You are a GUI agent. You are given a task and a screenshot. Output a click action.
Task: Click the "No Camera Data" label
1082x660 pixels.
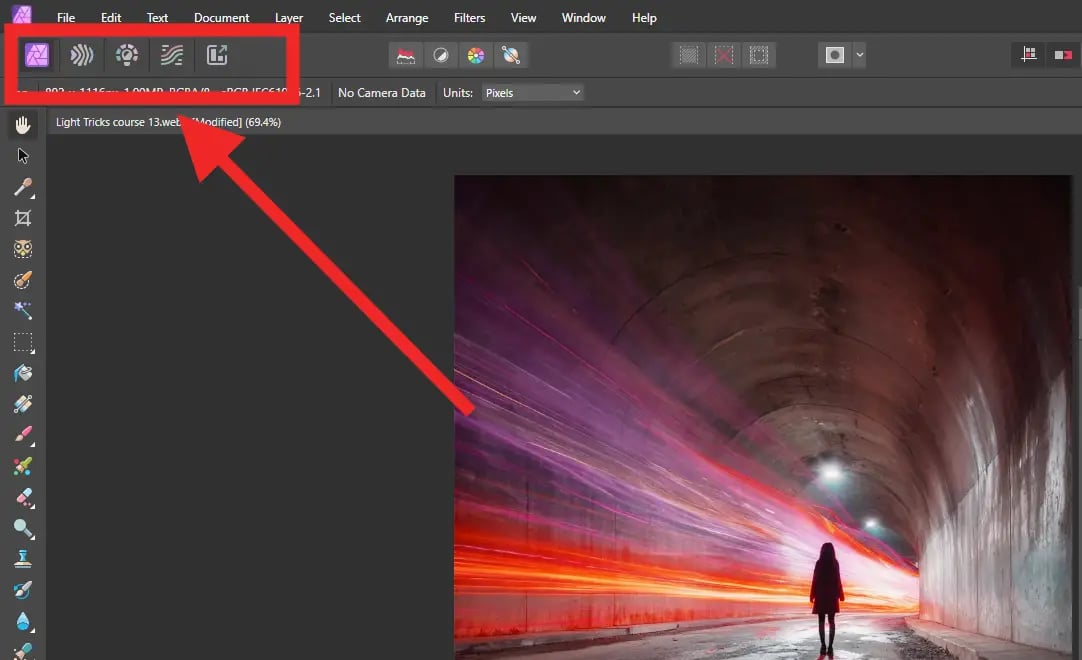382,93
